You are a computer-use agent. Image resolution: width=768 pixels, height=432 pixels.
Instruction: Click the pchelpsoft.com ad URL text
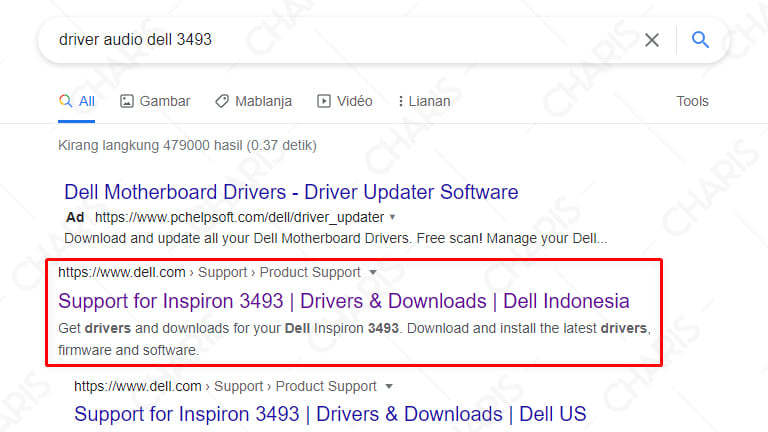click(x=240, y=217)
